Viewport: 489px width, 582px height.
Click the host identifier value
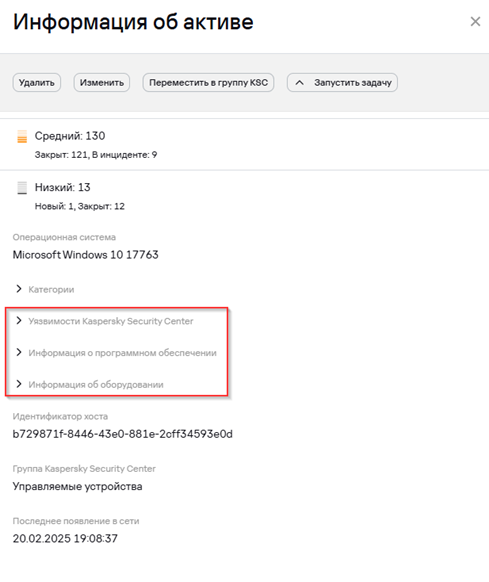tap(123, 434)
